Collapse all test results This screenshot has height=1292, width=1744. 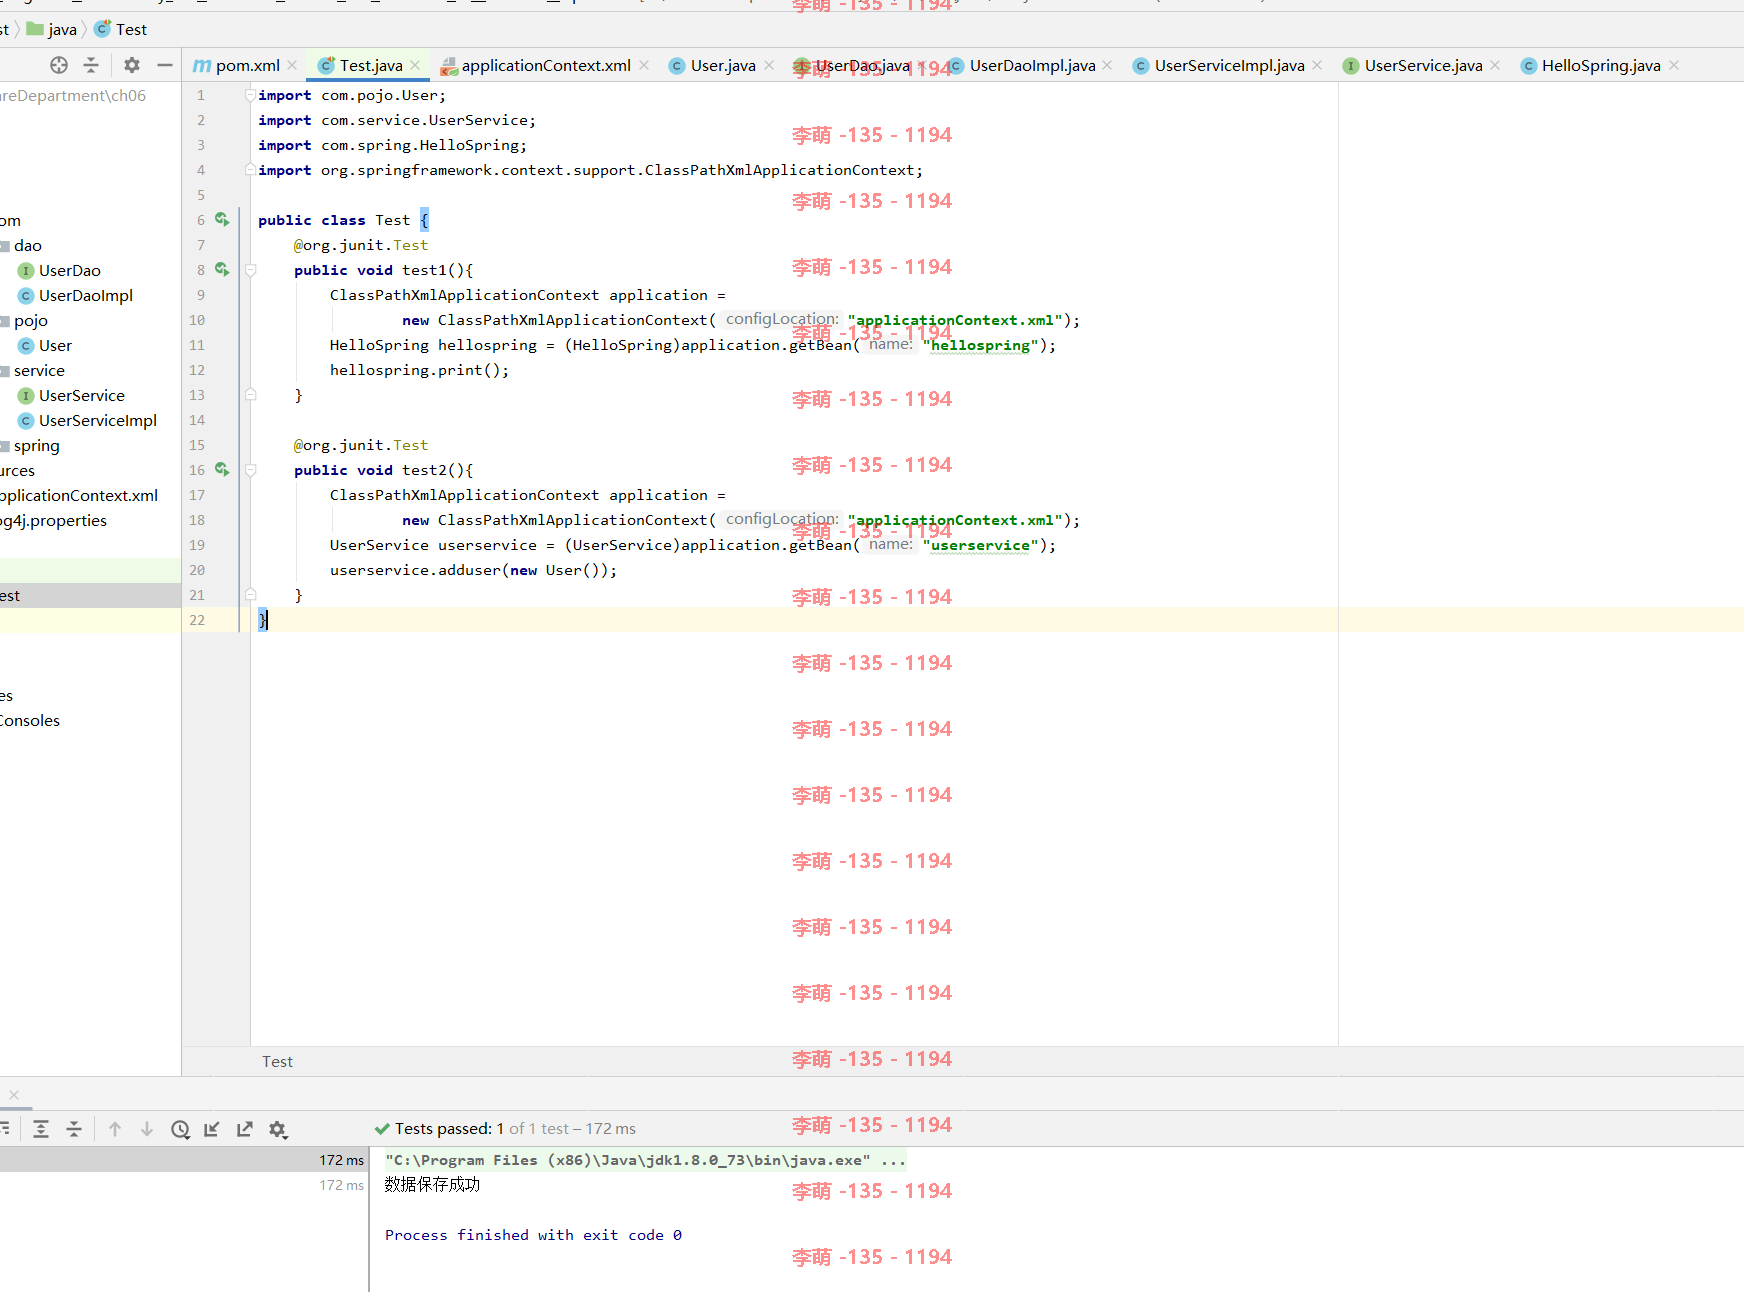tap(74, 1129)
